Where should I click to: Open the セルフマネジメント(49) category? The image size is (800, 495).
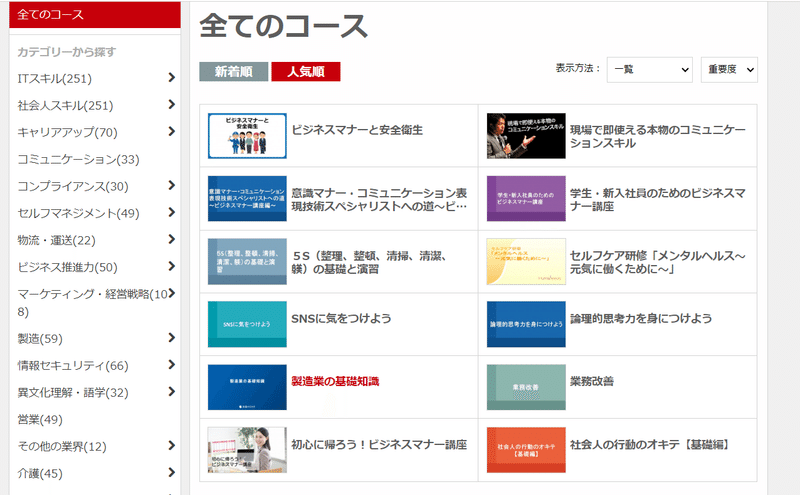tap(78, 213)
